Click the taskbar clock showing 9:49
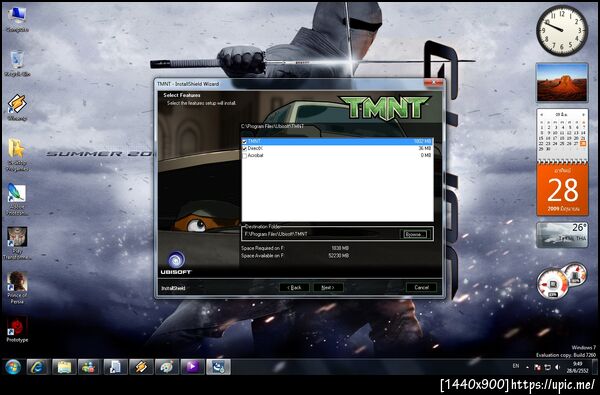Image resolution: width=600 pixels, height=395 pixels. coord(578,367)
